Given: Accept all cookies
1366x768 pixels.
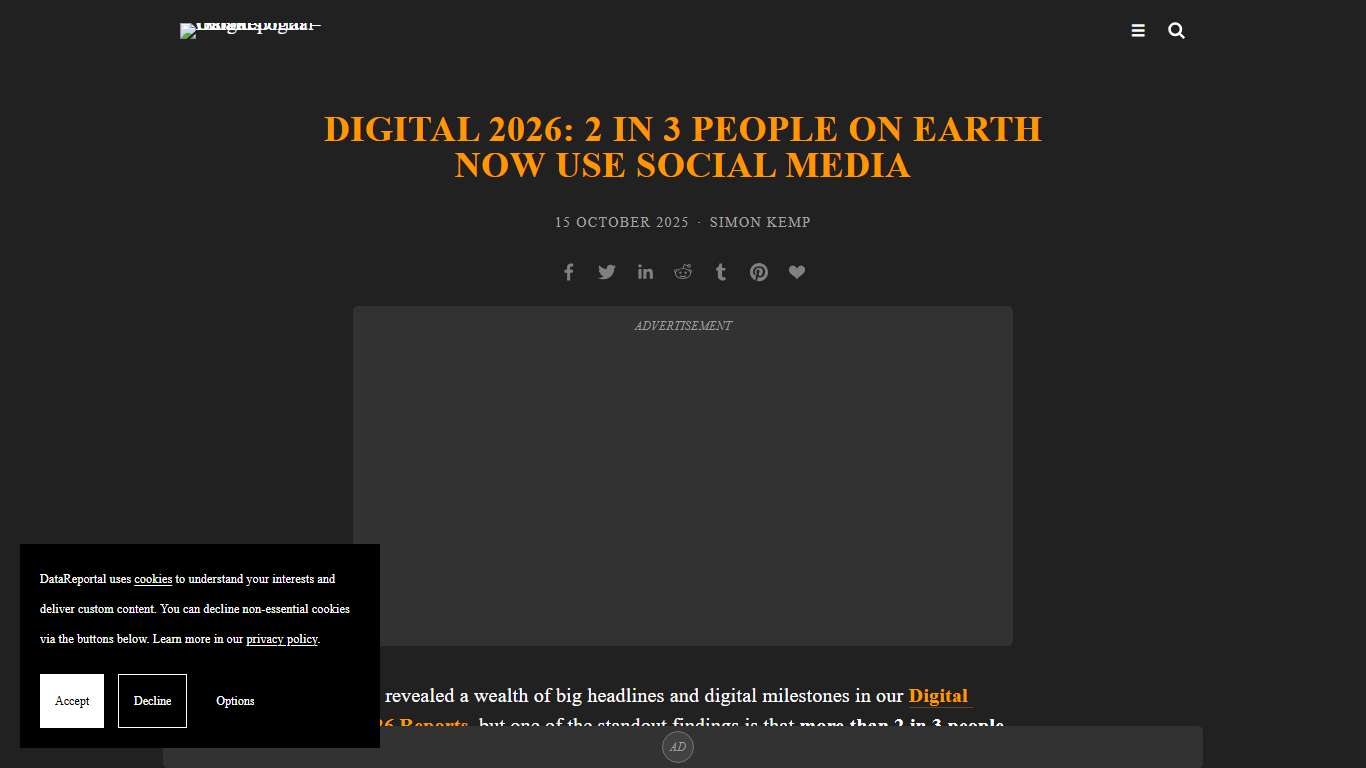Looking at the screenshot, I should [x=71, y=701].
